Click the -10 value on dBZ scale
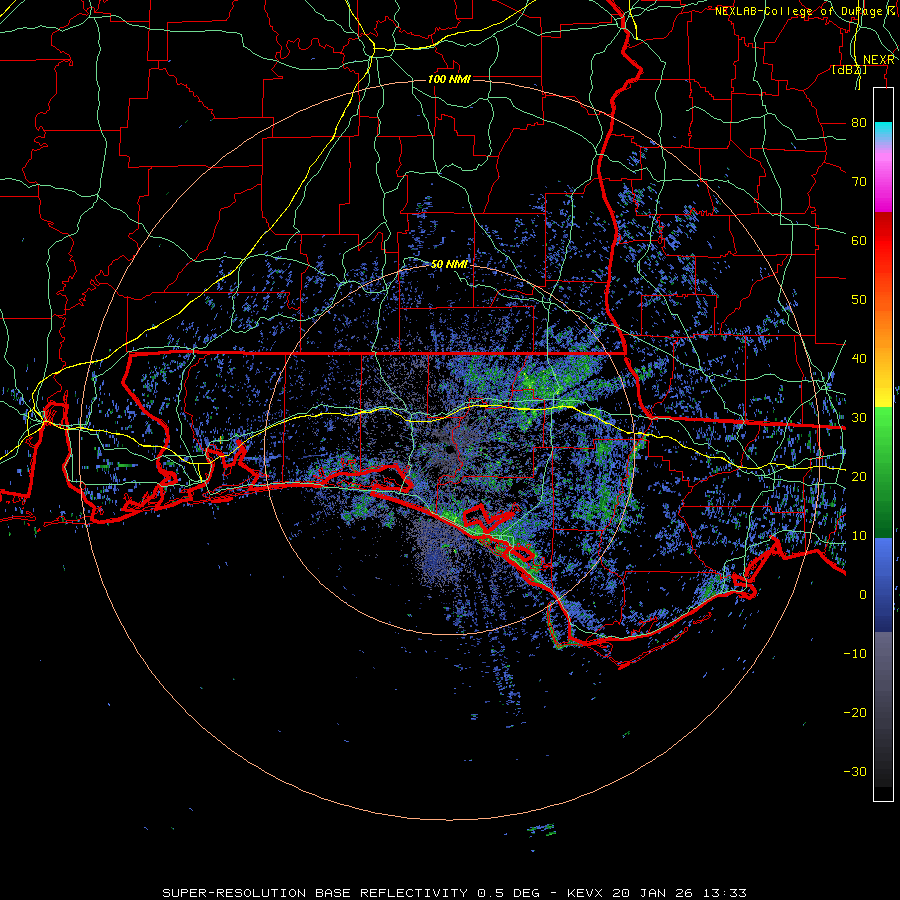 click(855, 654)
